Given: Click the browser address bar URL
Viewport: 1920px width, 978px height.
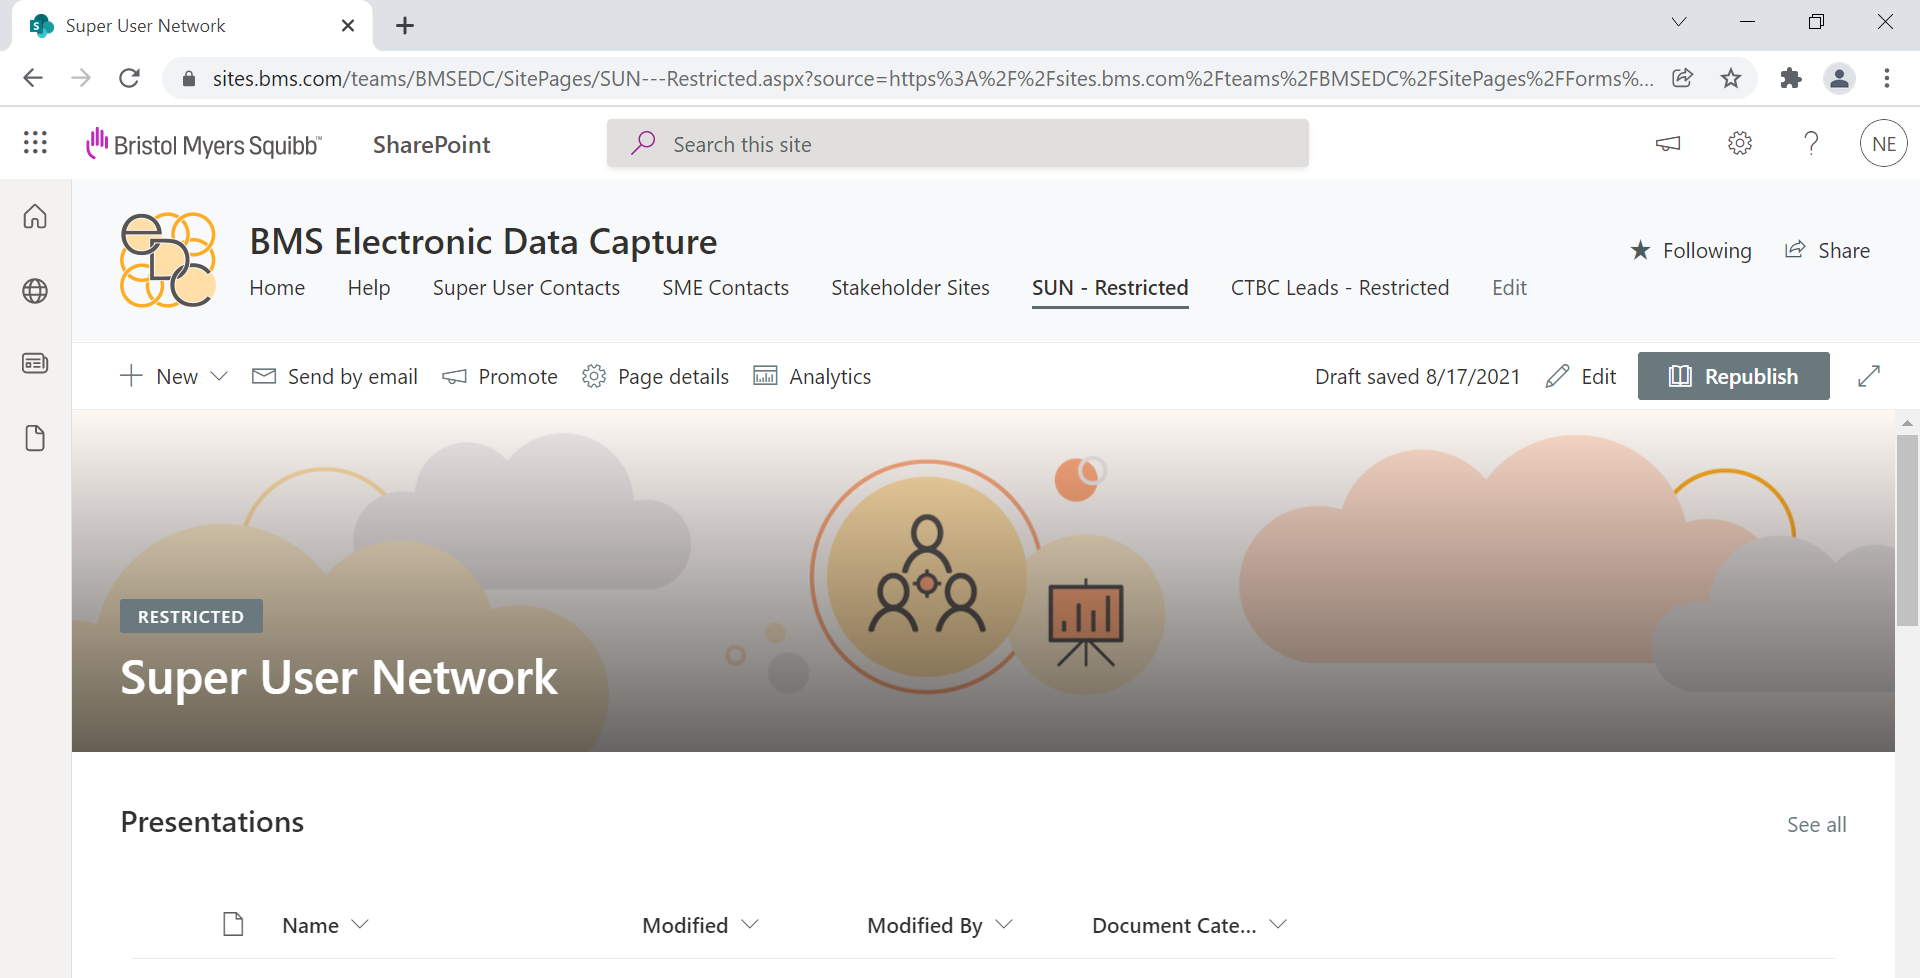Looking at the screenshot, I should pos(932,78).
